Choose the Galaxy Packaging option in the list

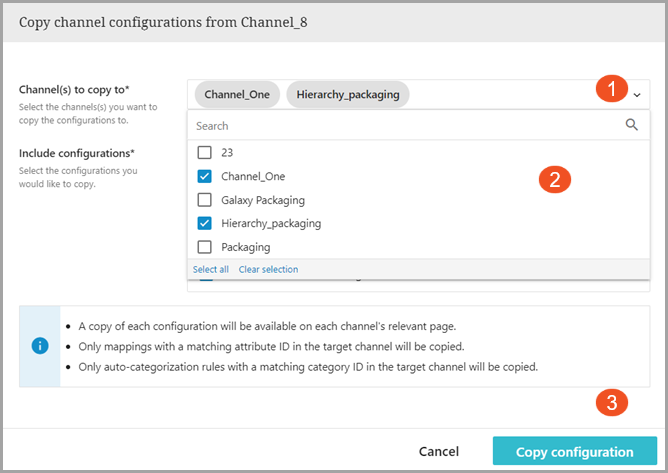tap(263, 200)
